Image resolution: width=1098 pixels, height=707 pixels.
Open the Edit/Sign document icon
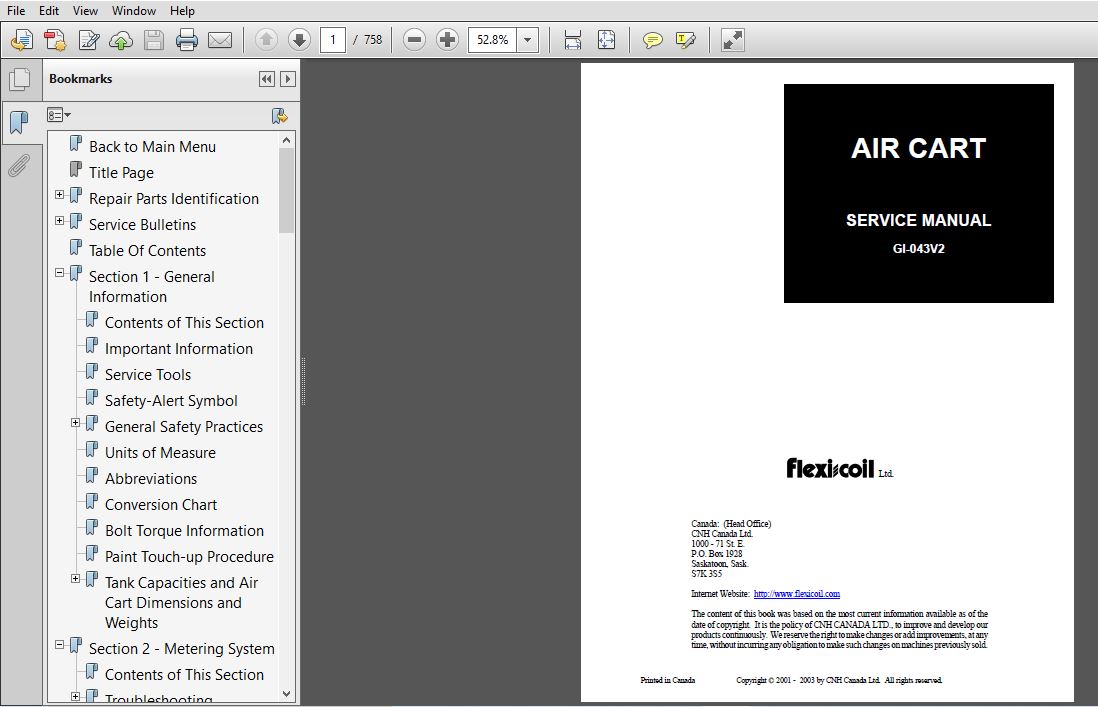click(88, 40)
